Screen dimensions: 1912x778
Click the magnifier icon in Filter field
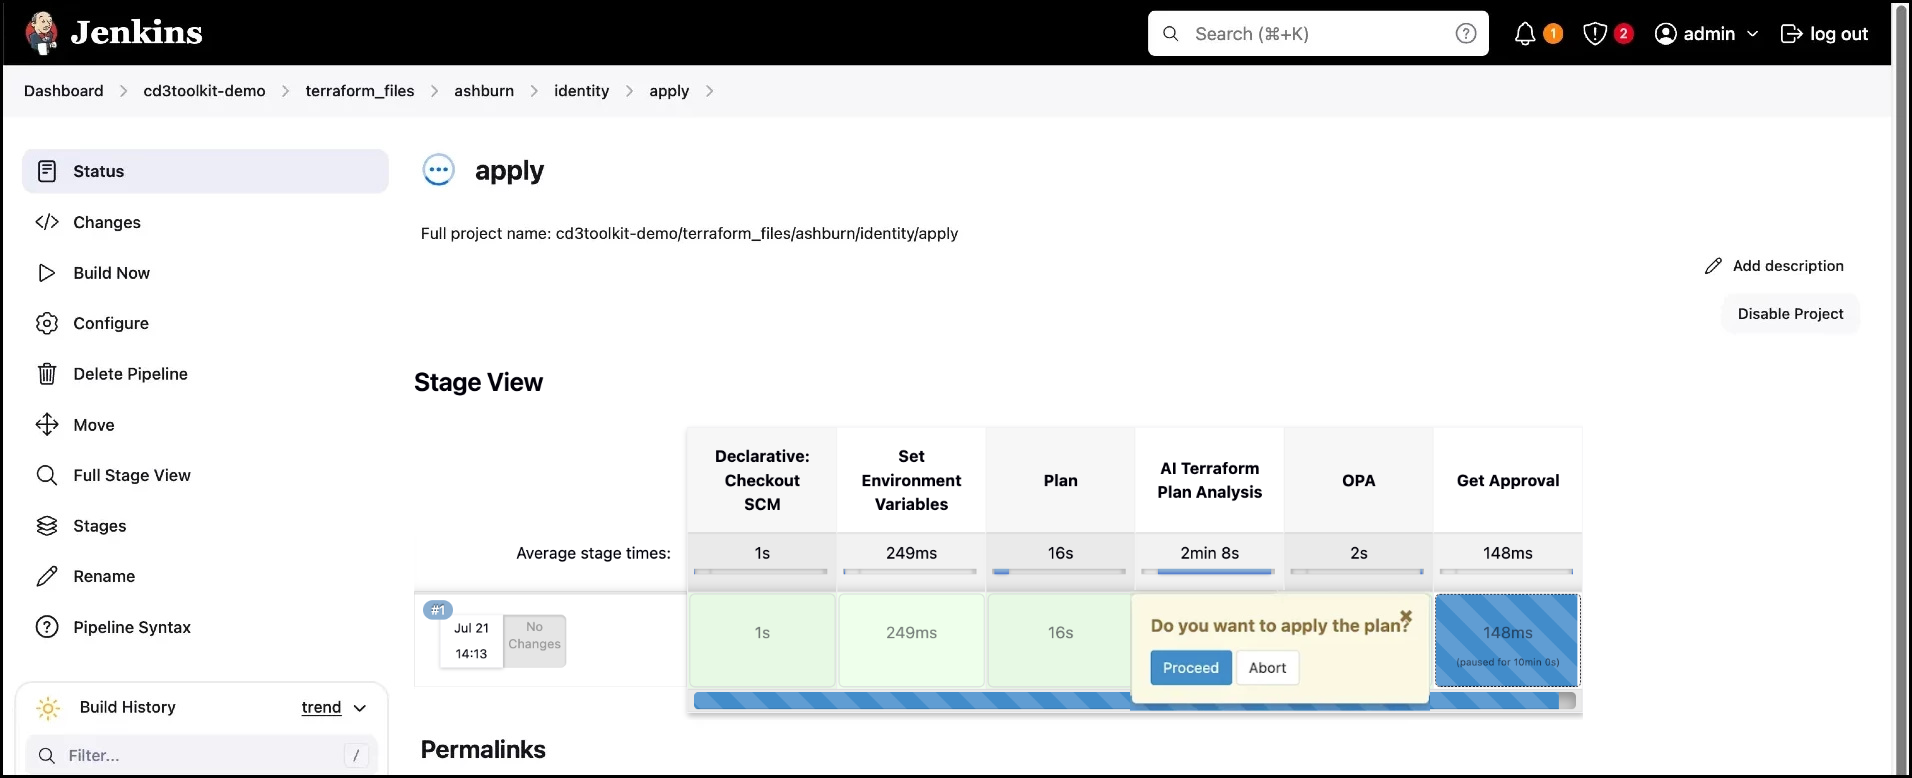point(47,756)
